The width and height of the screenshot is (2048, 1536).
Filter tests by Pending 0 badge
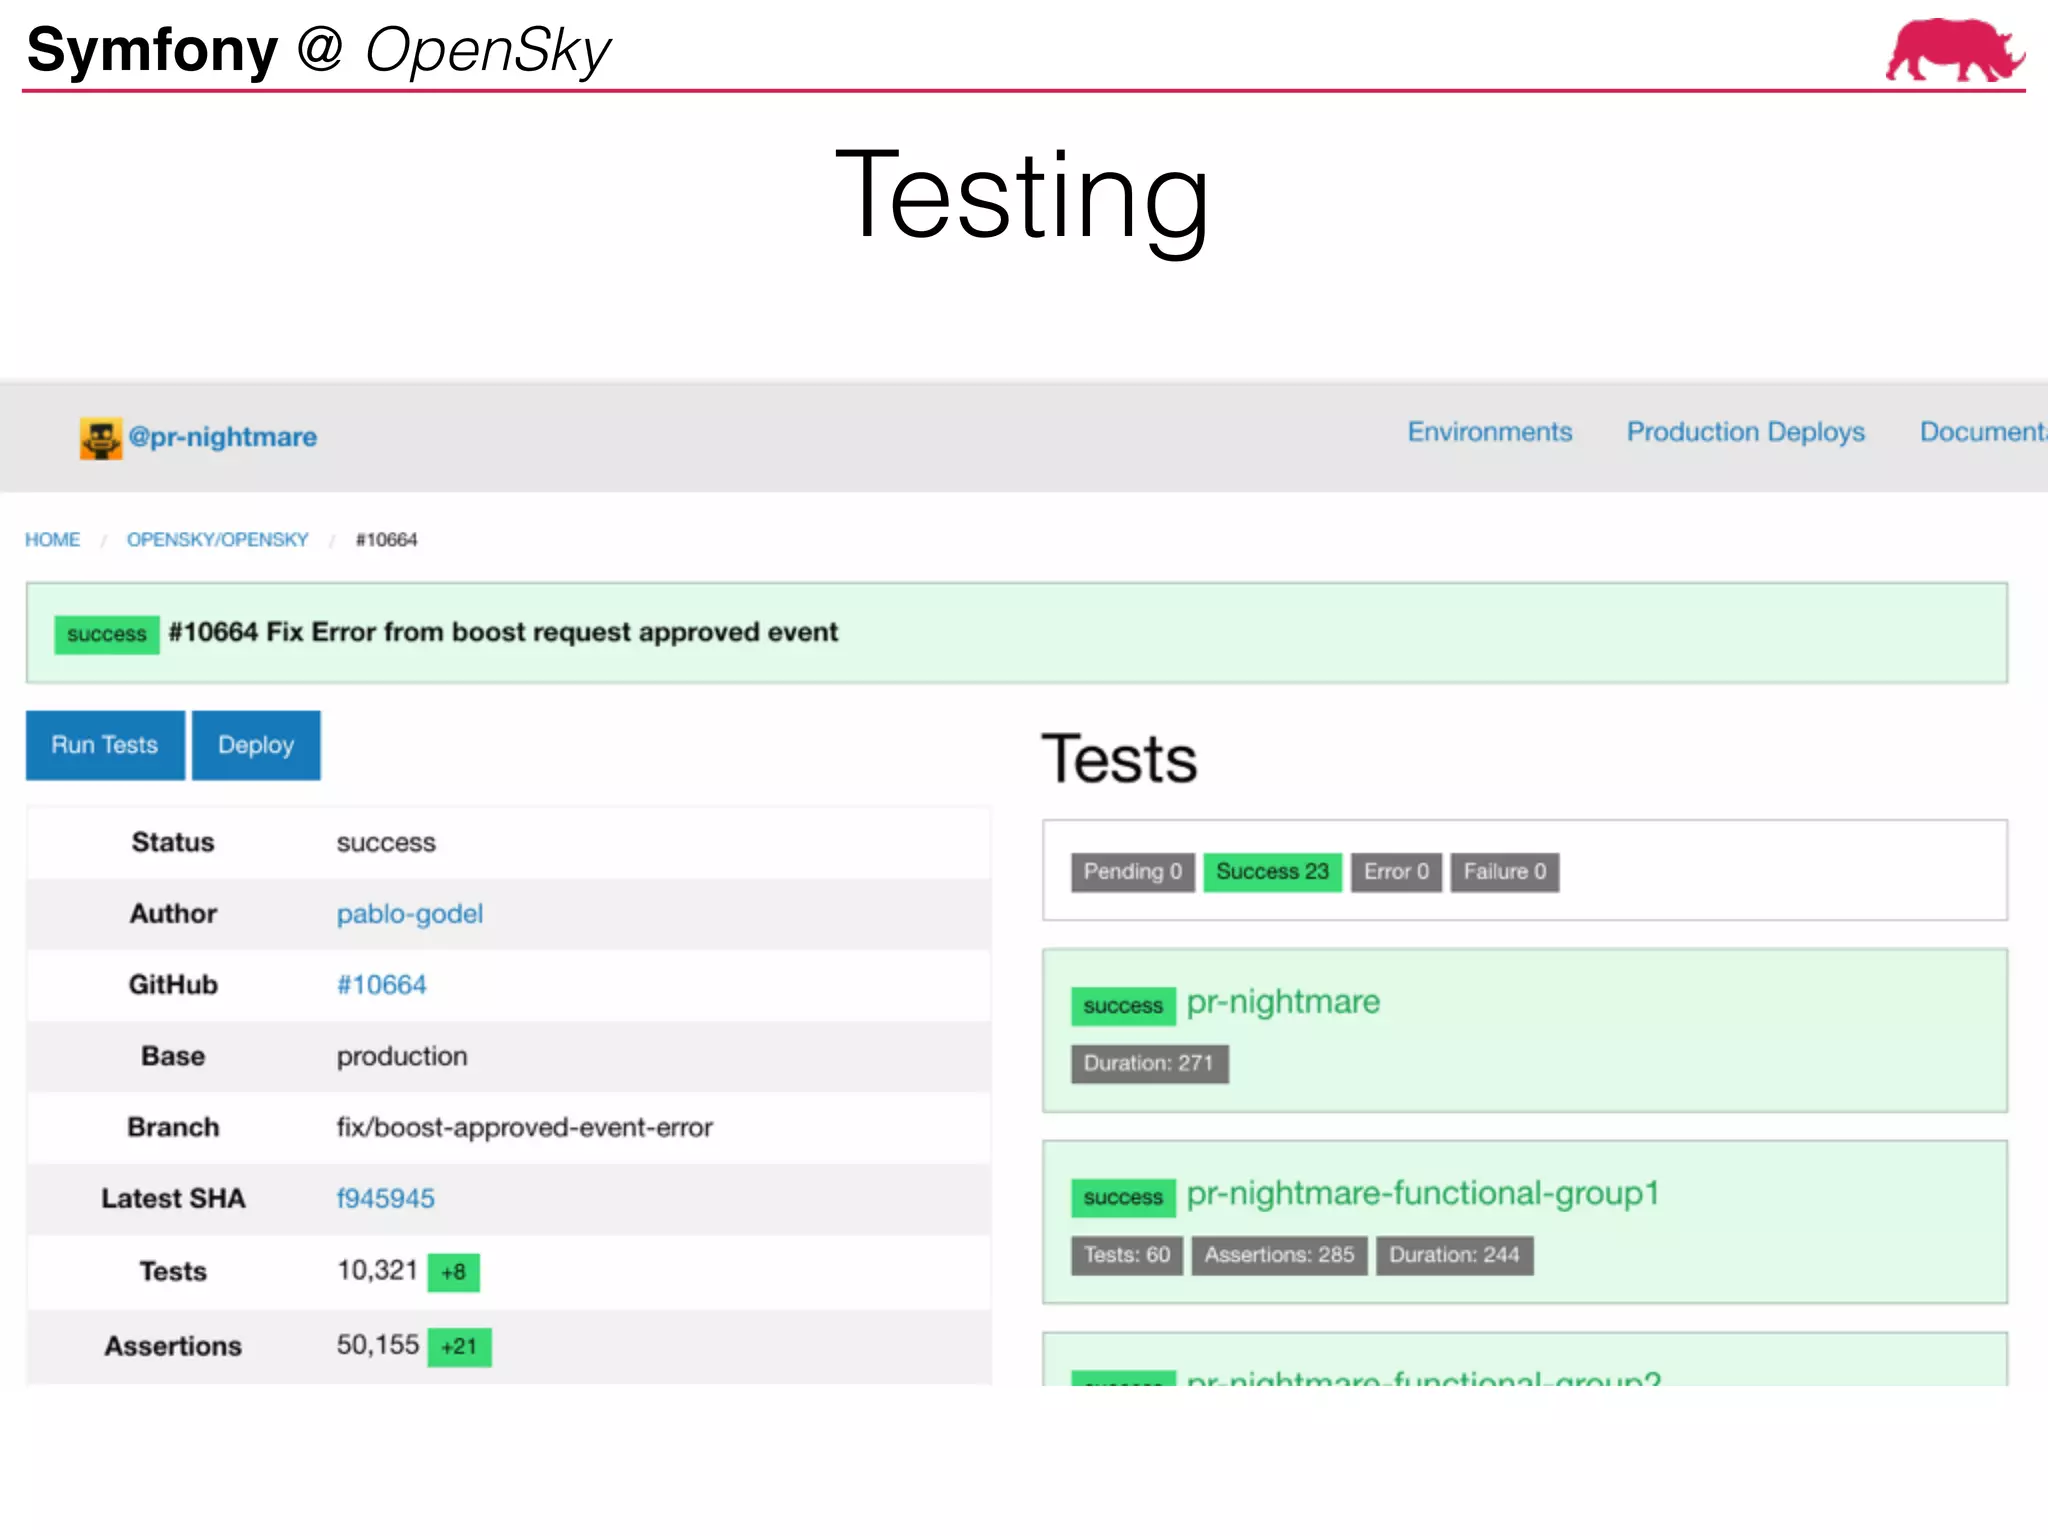click(1132, 872)
